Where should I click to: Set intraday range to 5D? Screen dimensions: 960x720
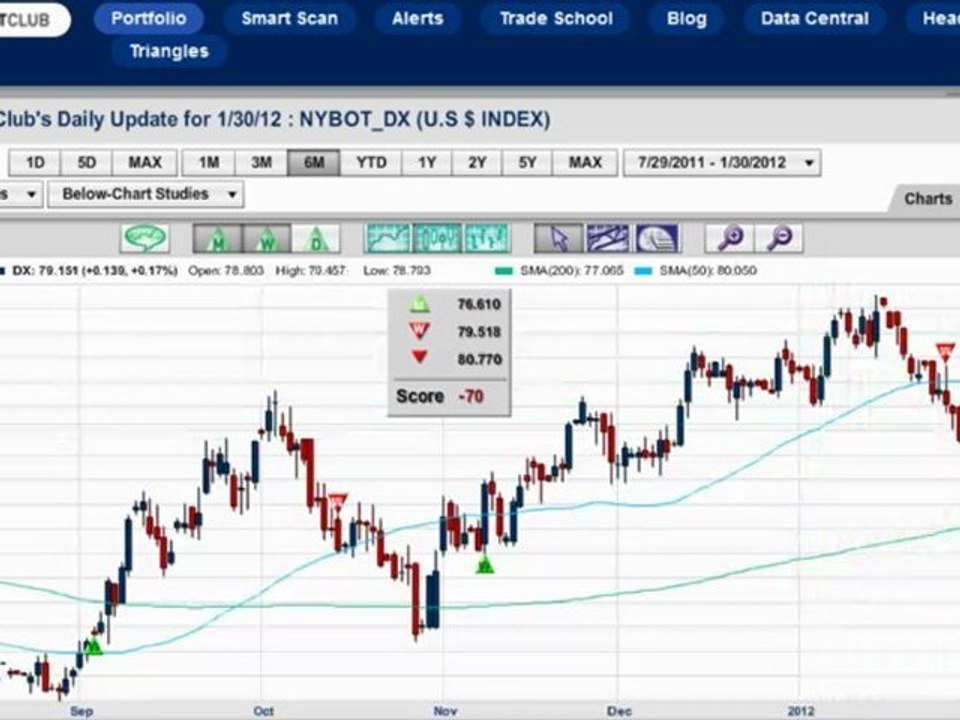[x=87, y=162]
